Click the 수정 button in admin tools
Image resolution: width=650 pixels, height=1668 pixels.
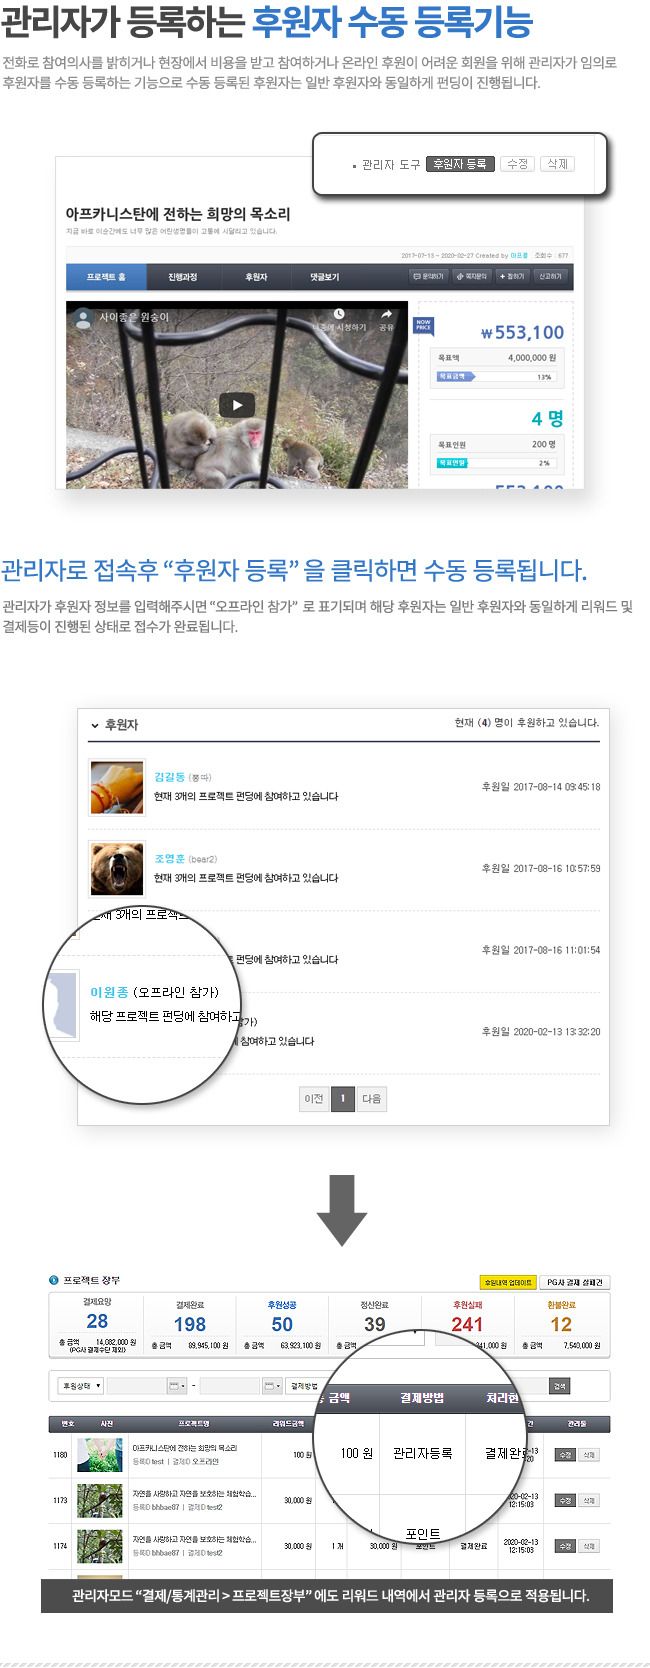[517, 164]
